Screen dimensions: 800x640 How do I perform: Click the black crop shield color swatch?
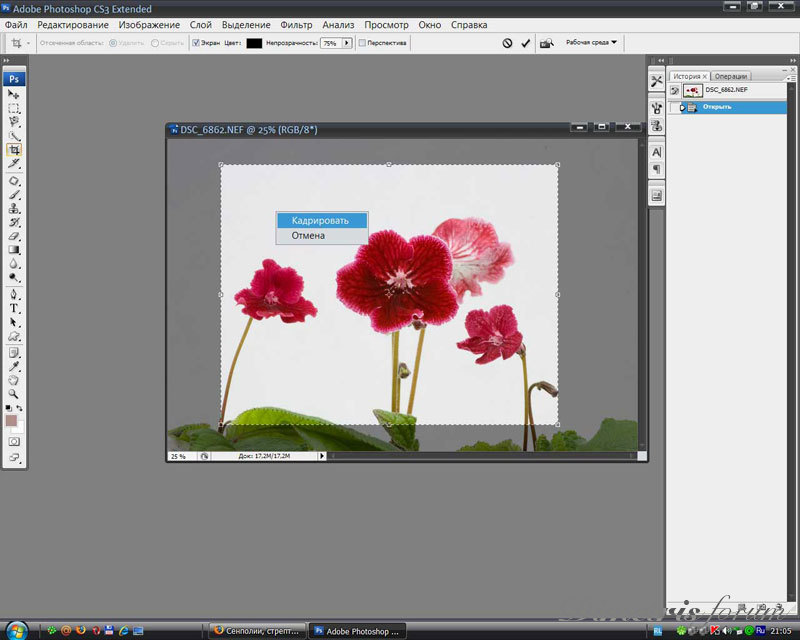click(x=254, y=43)
